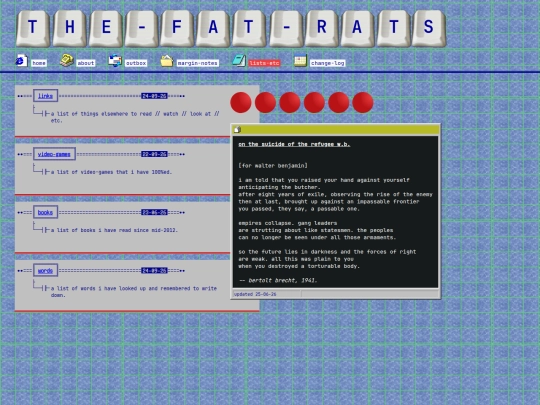Viewport: 540px width, 405px height.
Task: Click the line 'empires collapse. gang leaders'
Action: coord(288,223)
